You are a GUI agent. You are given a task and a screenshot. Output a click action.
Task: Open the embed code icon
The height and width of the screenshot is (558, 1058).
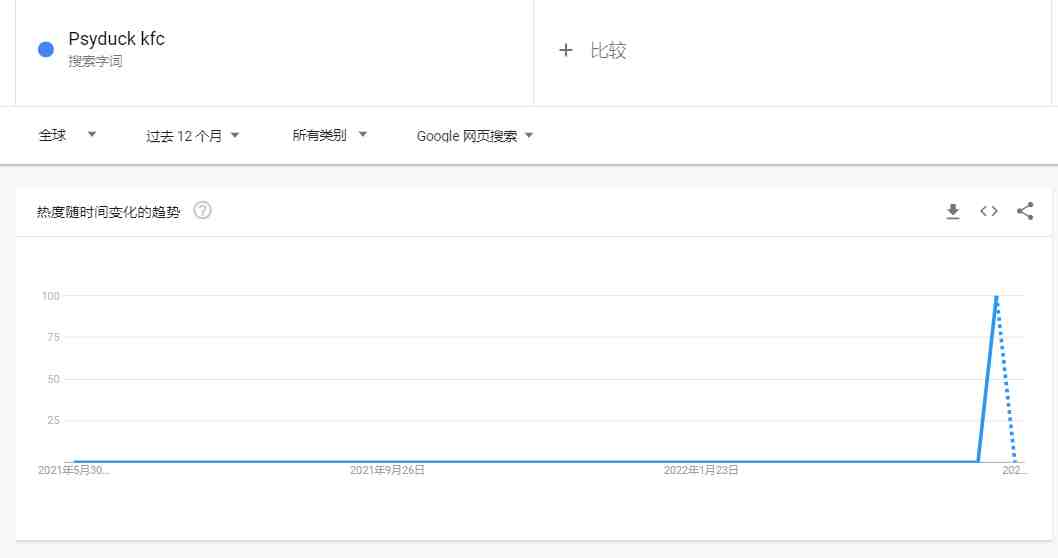989,211
